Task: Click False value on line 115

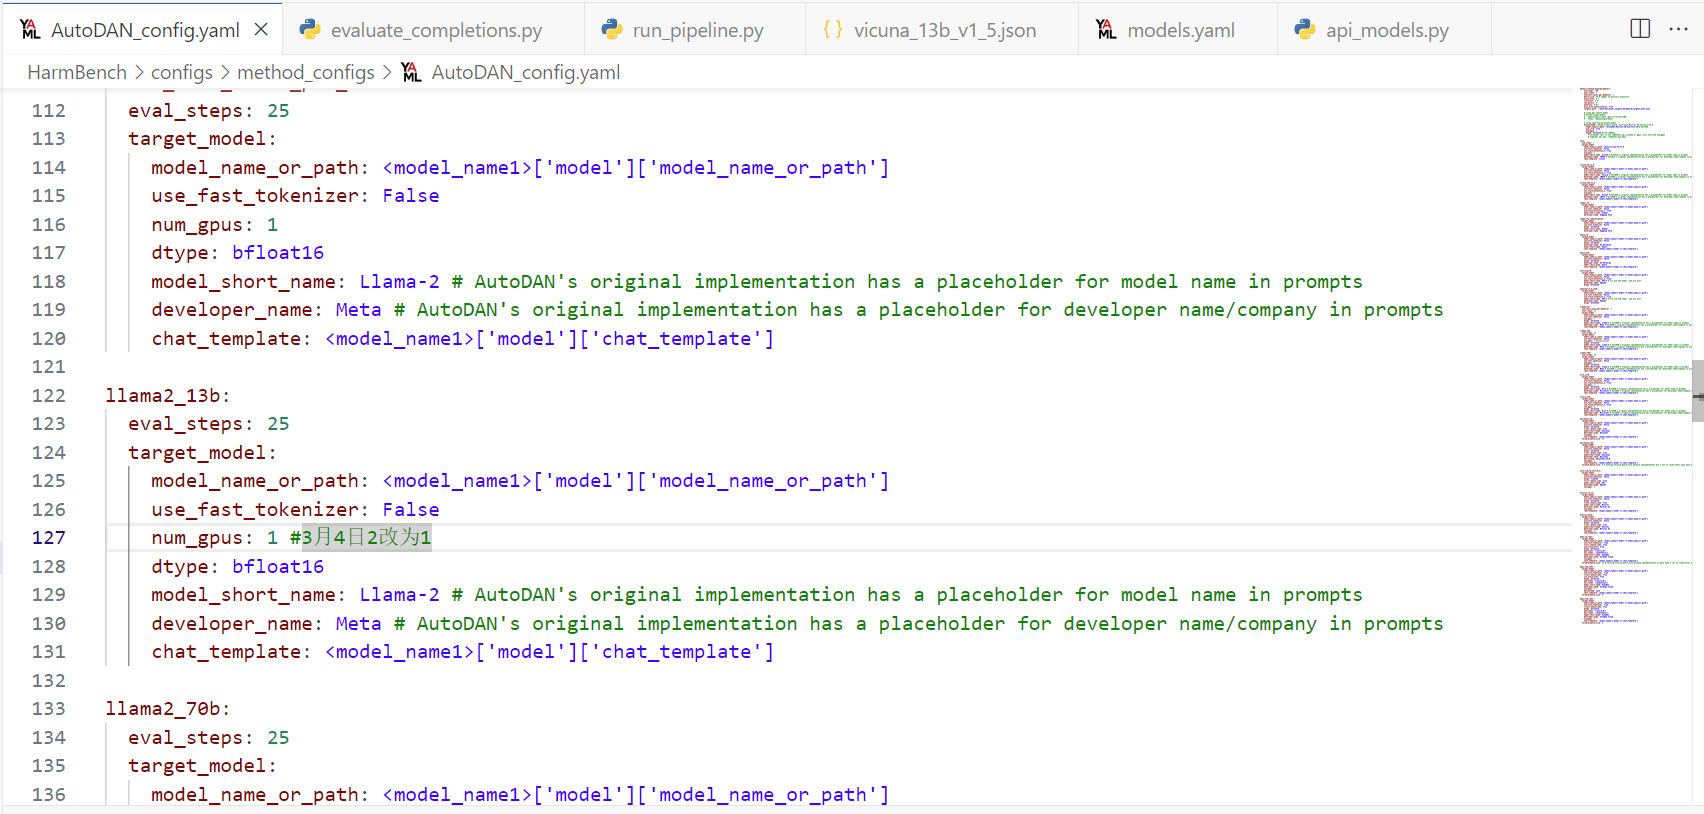Action: point(411,196)
